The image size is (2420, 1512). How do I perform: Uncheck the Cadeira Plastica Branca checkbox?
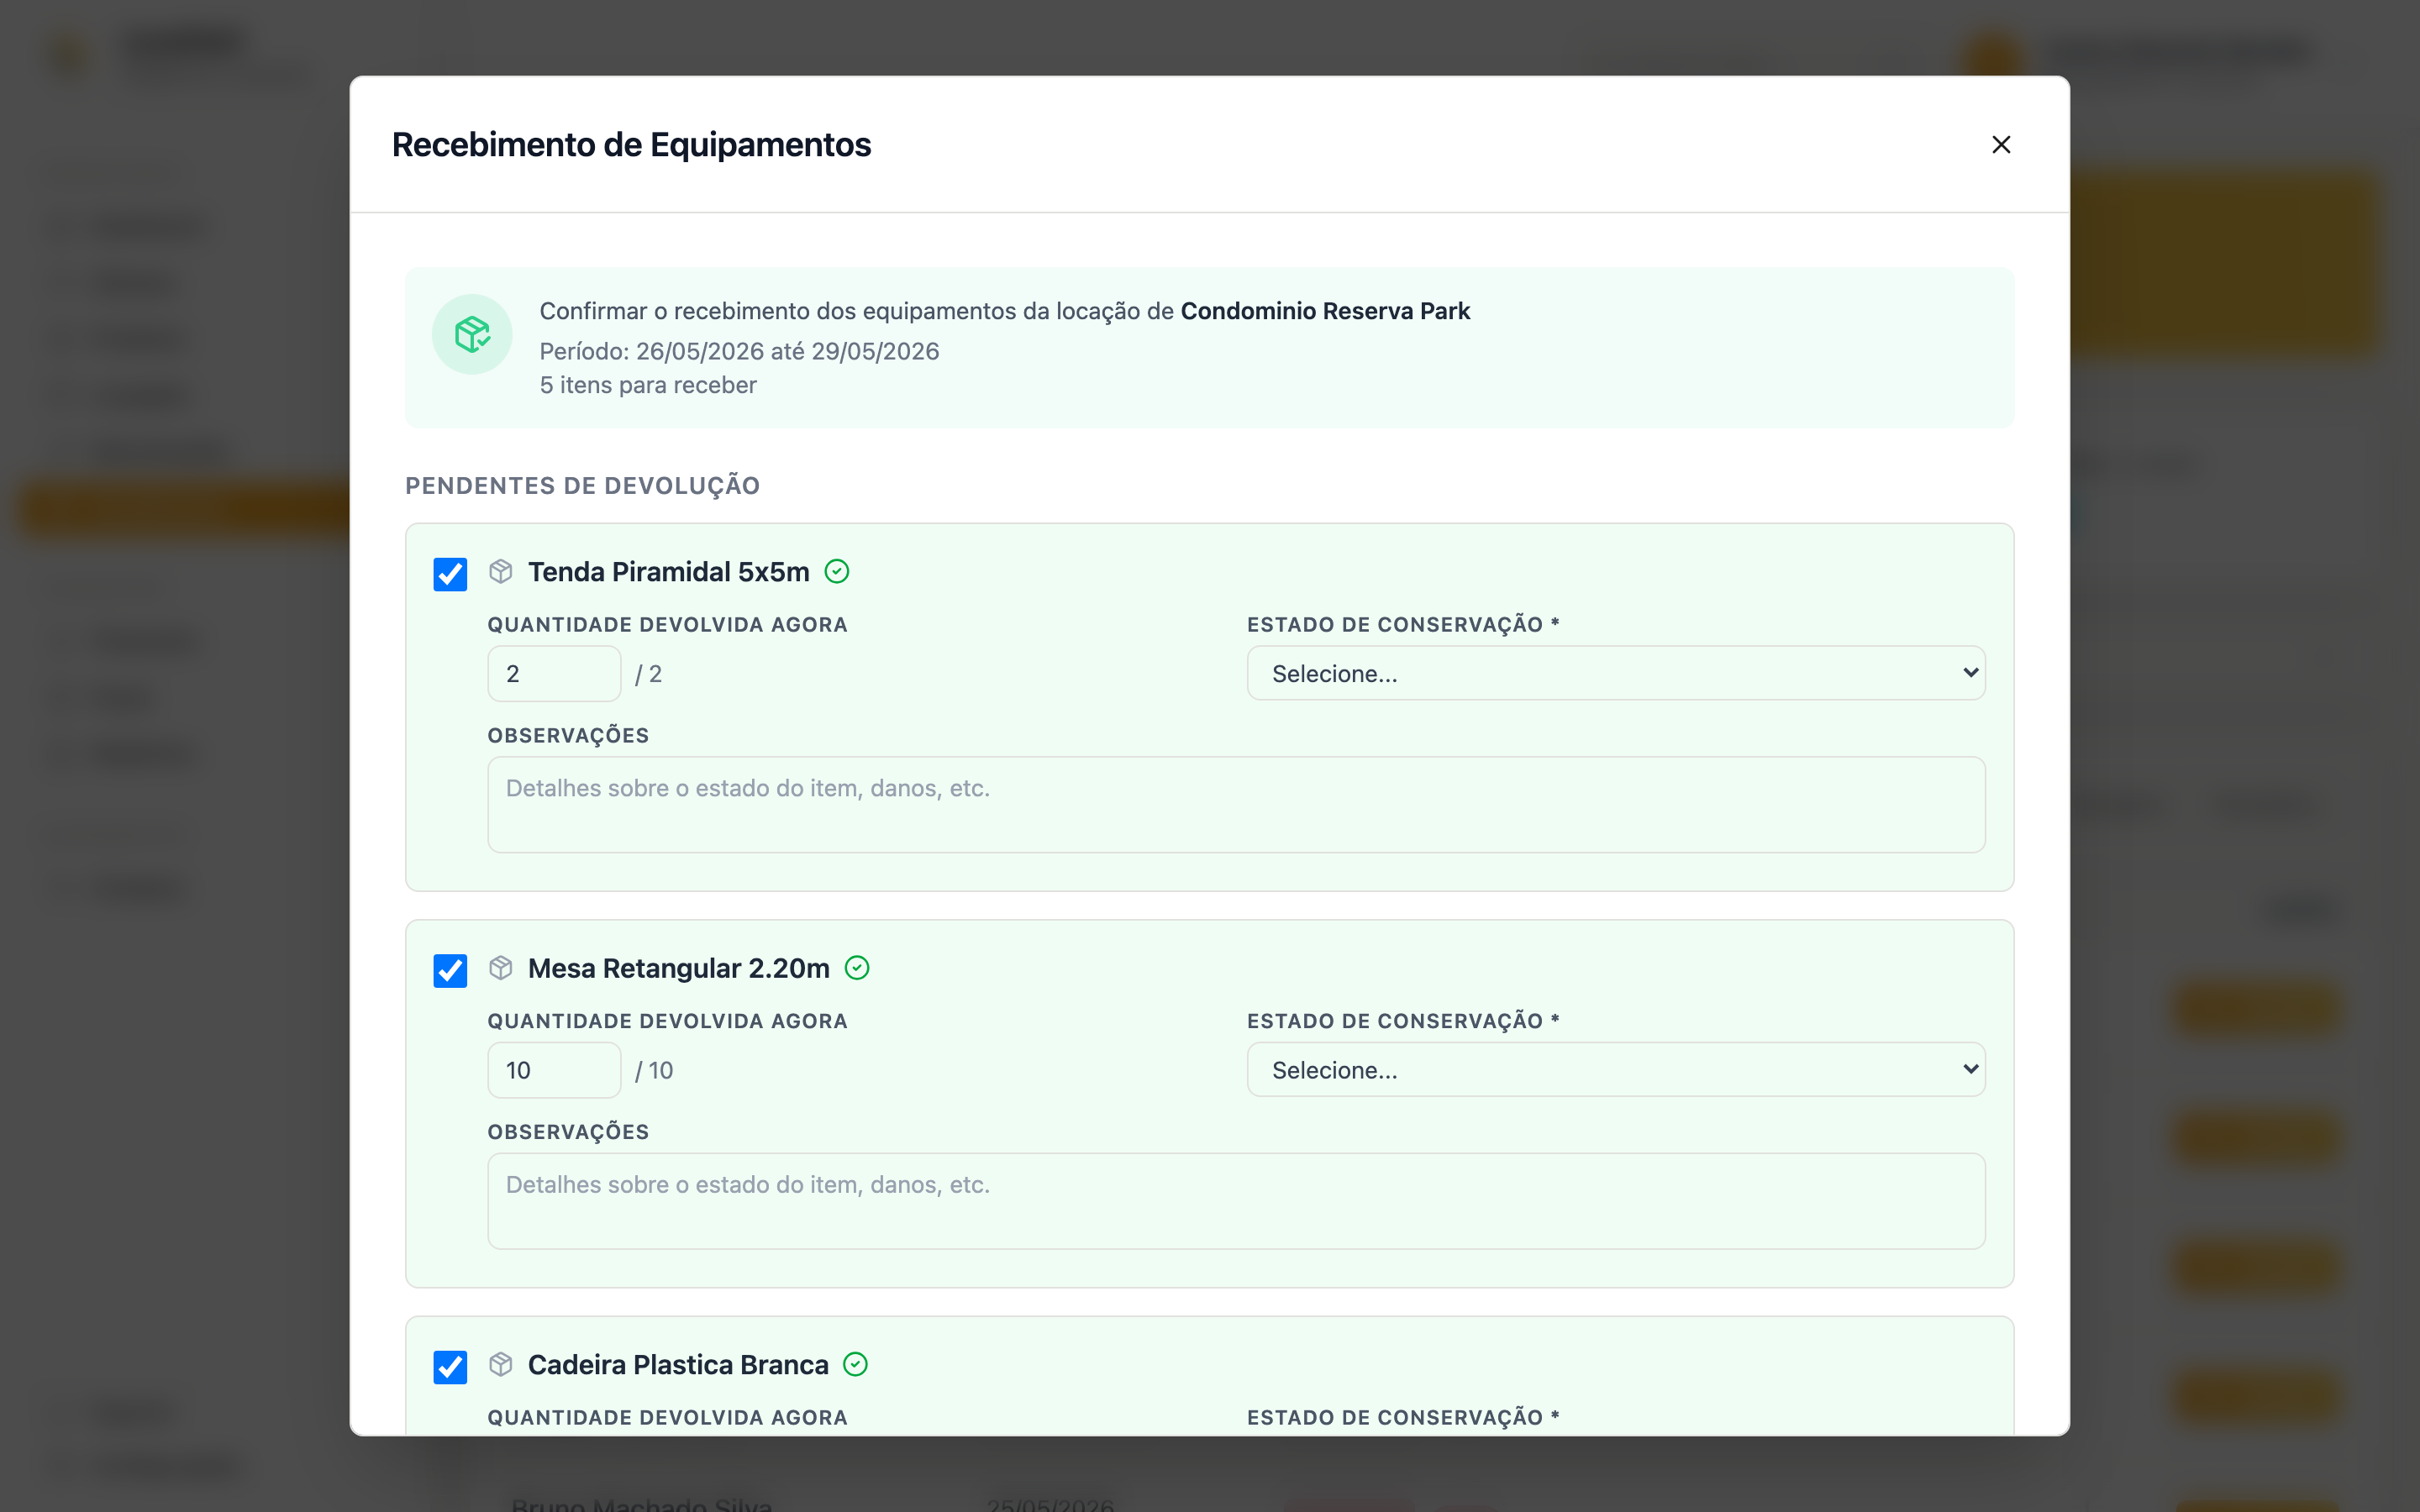point(450,1367)
